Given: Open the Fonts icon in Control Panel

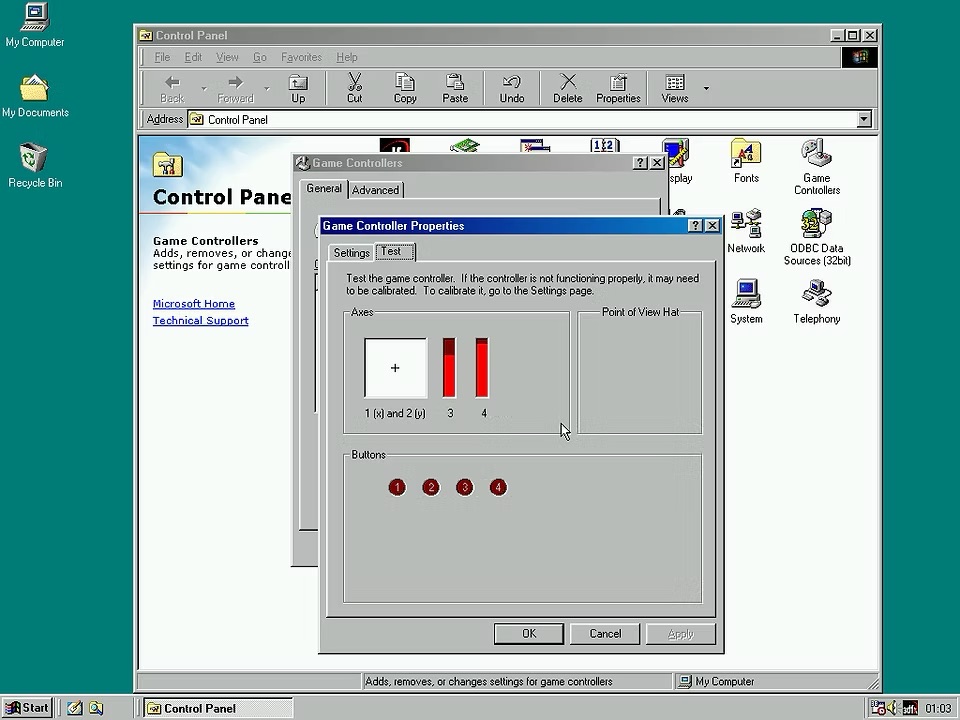Looking at the screenshot, I should 746,161.
